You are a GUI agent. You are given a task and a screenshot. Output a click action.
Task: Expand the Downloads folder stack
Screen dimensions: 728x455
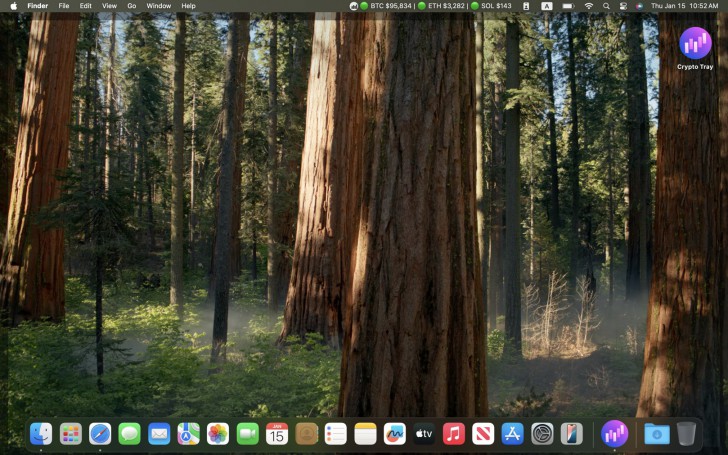pyautogui.click(x=656, y=433)
